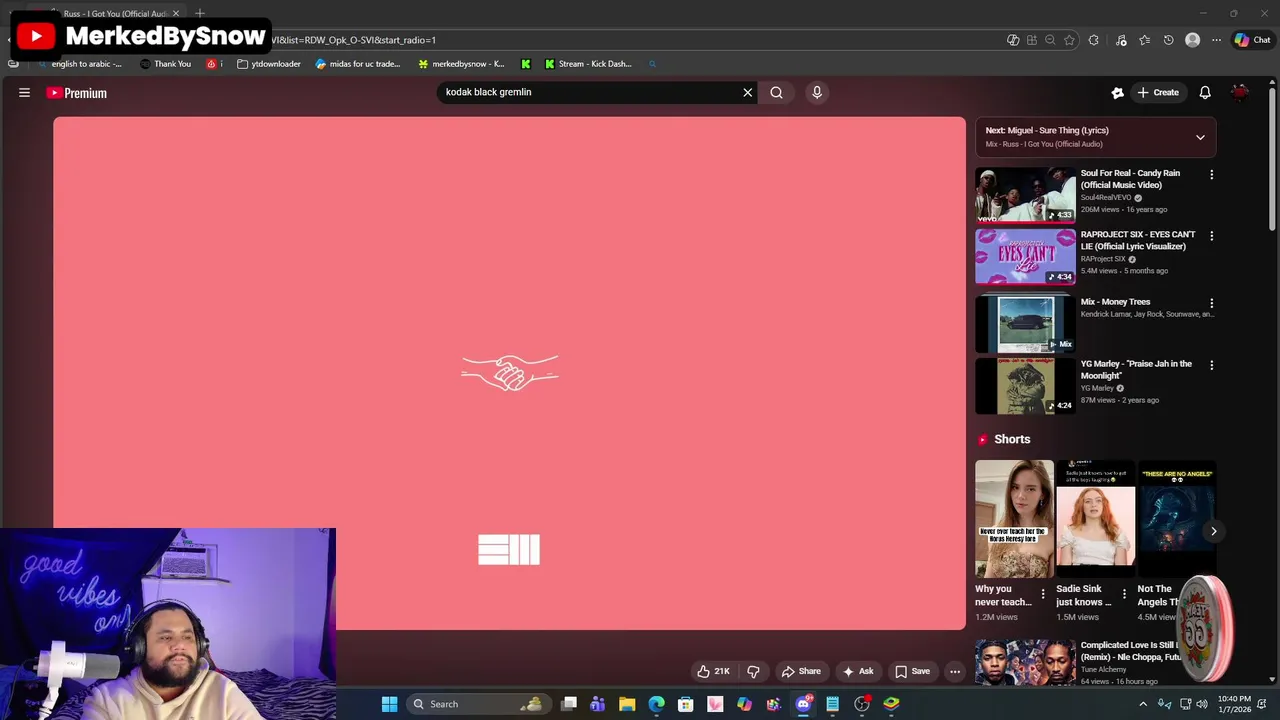The image size is (1280, 720).
Task: Like the video showing 21K likes
Action: click(x=713, y=671)
